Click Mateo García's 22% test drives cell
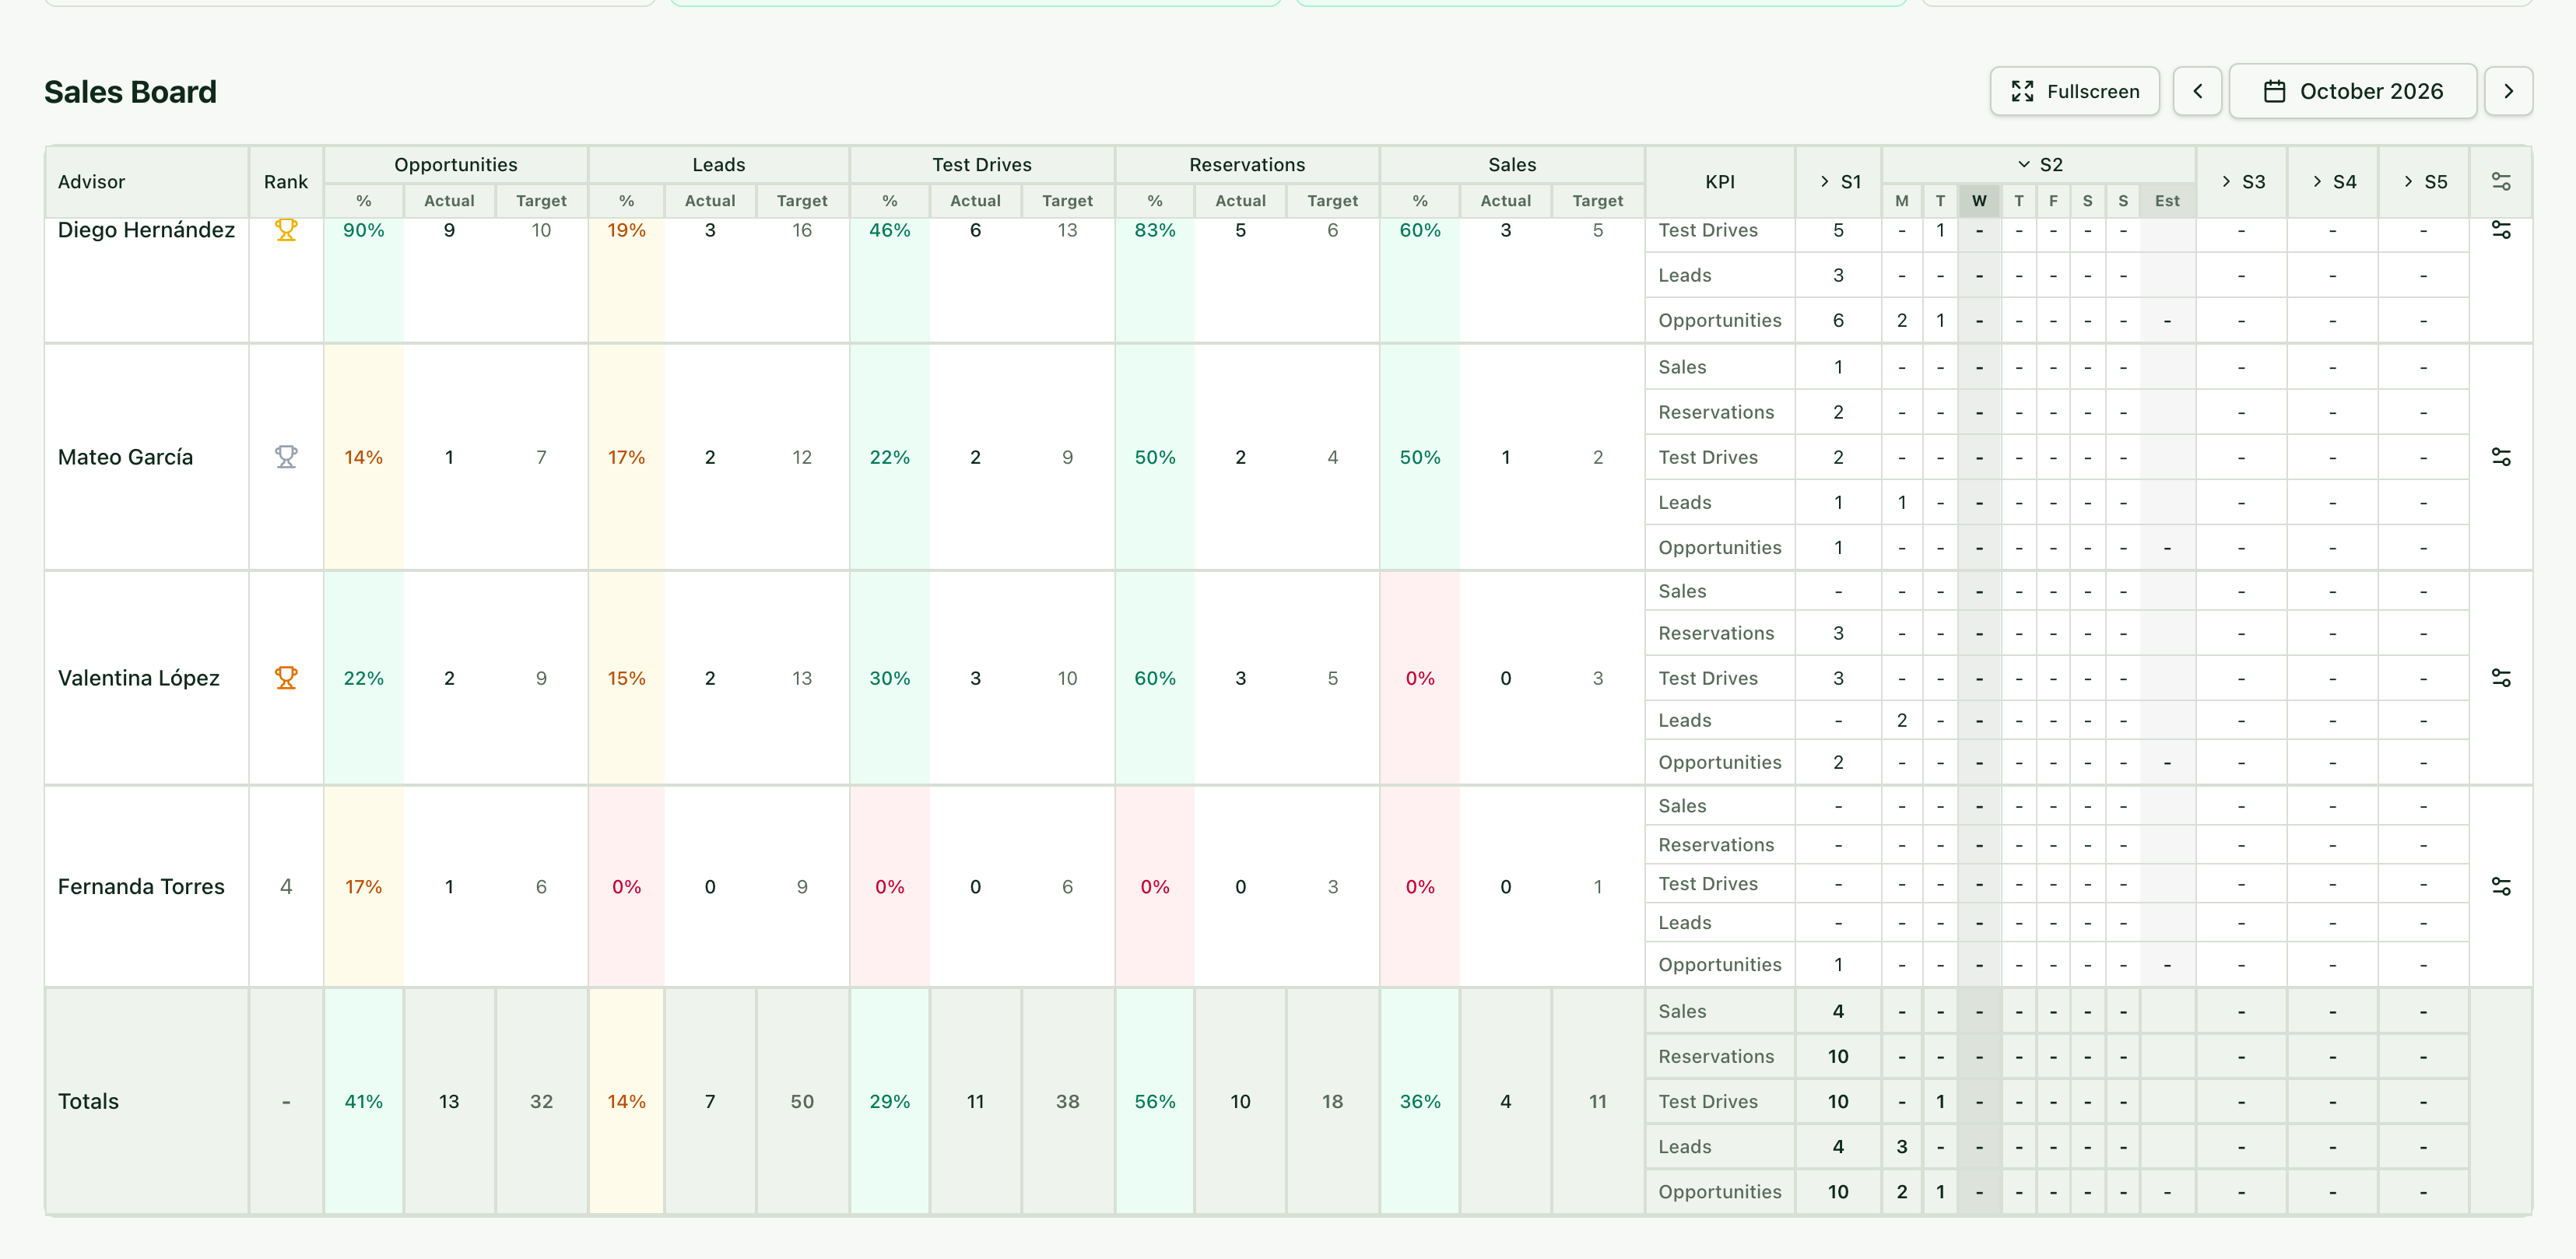2576x1259 pixels. [x=890, y=457]
